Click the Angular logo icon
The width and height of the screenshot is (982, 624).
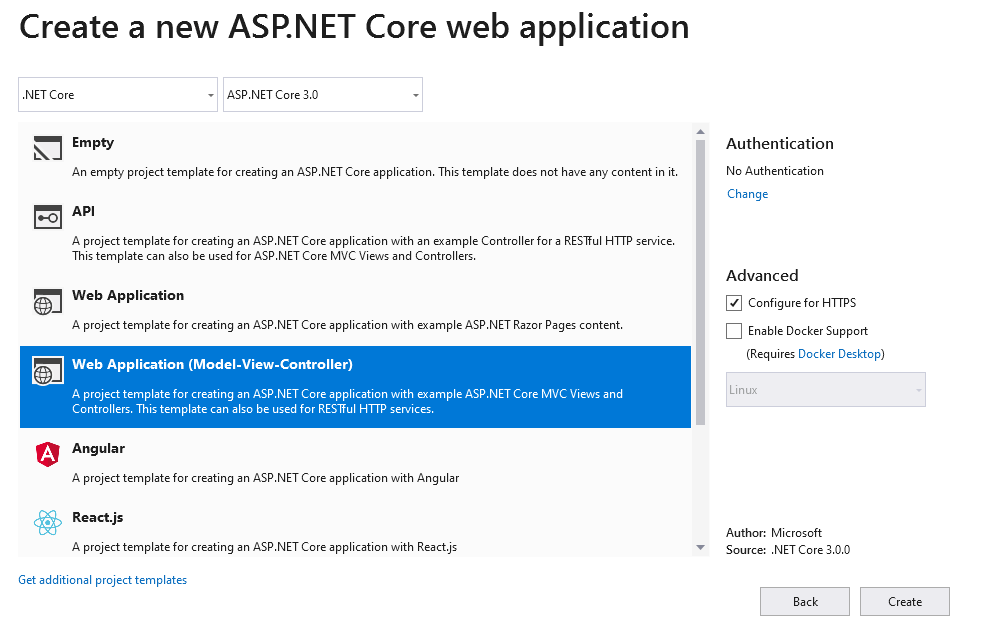48,454
